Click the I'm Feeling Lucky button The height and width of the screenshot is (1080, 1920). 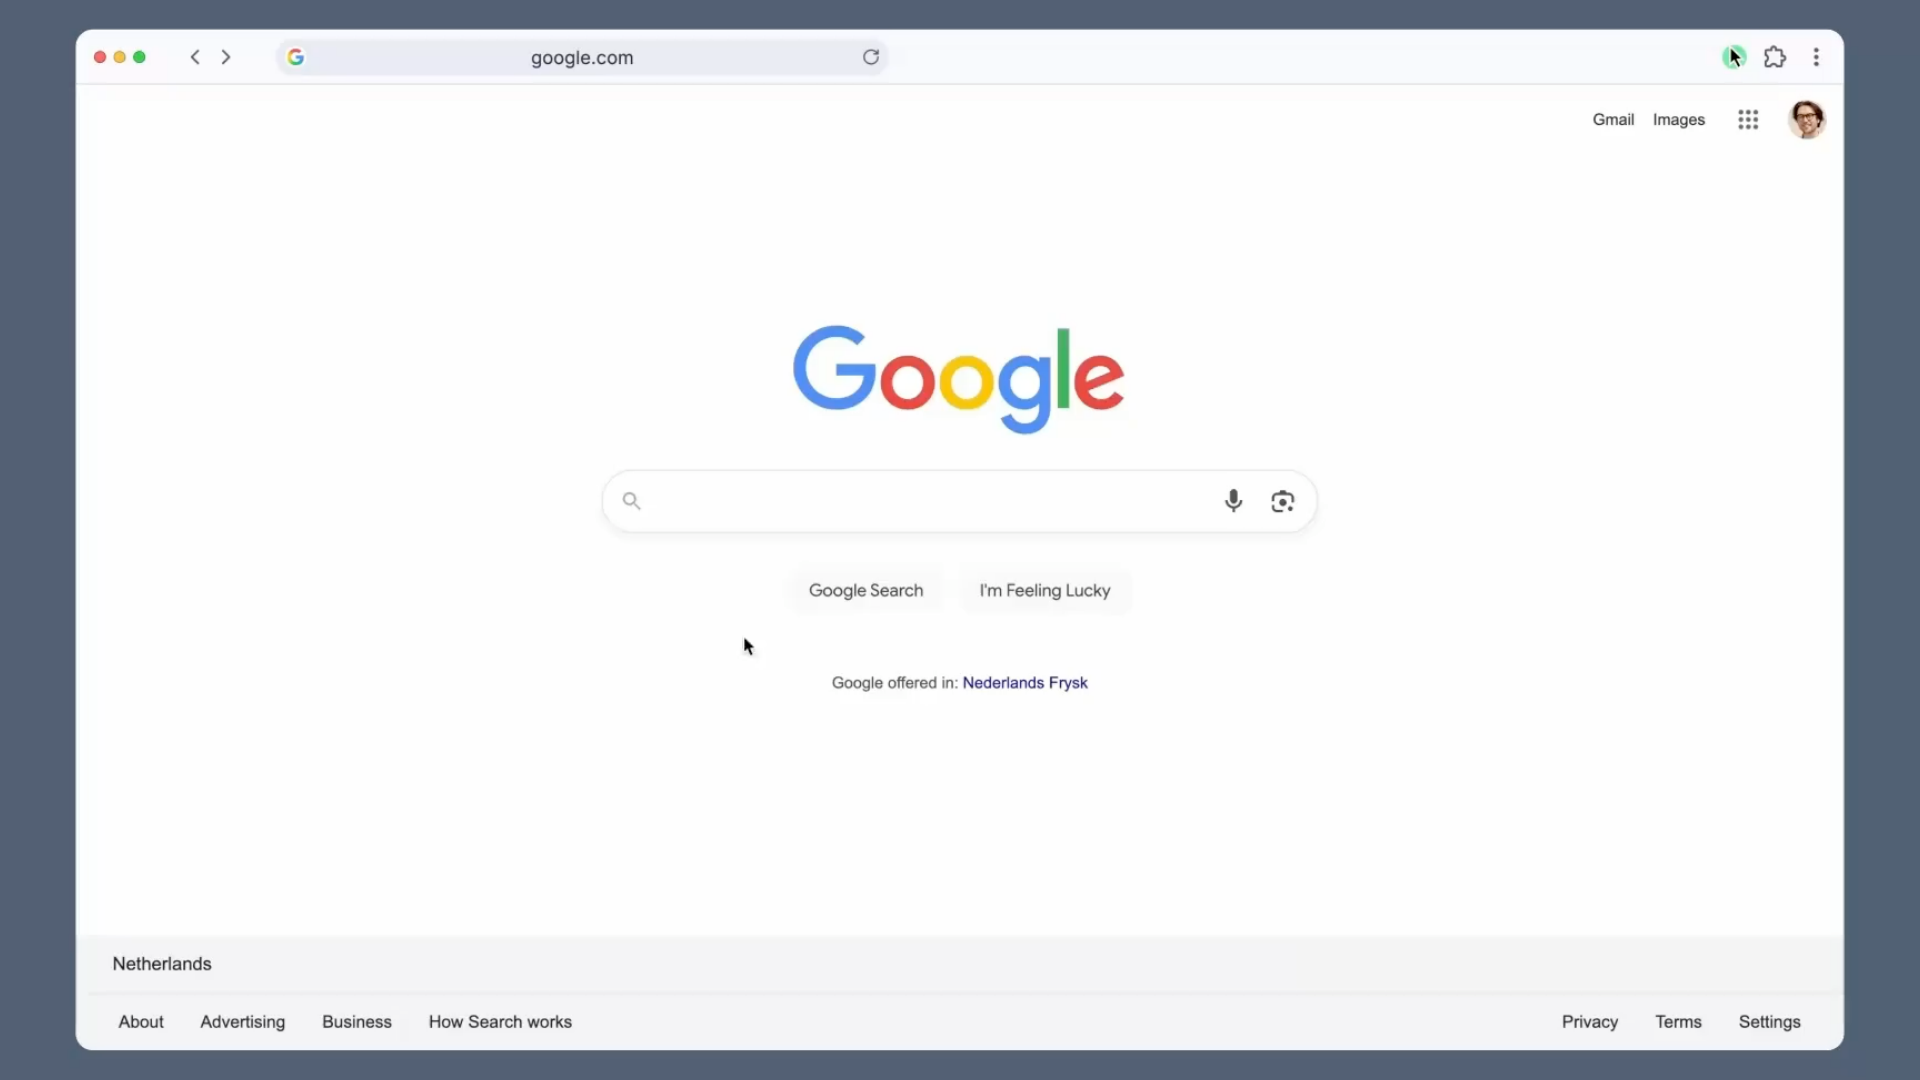pos(1045,590)
